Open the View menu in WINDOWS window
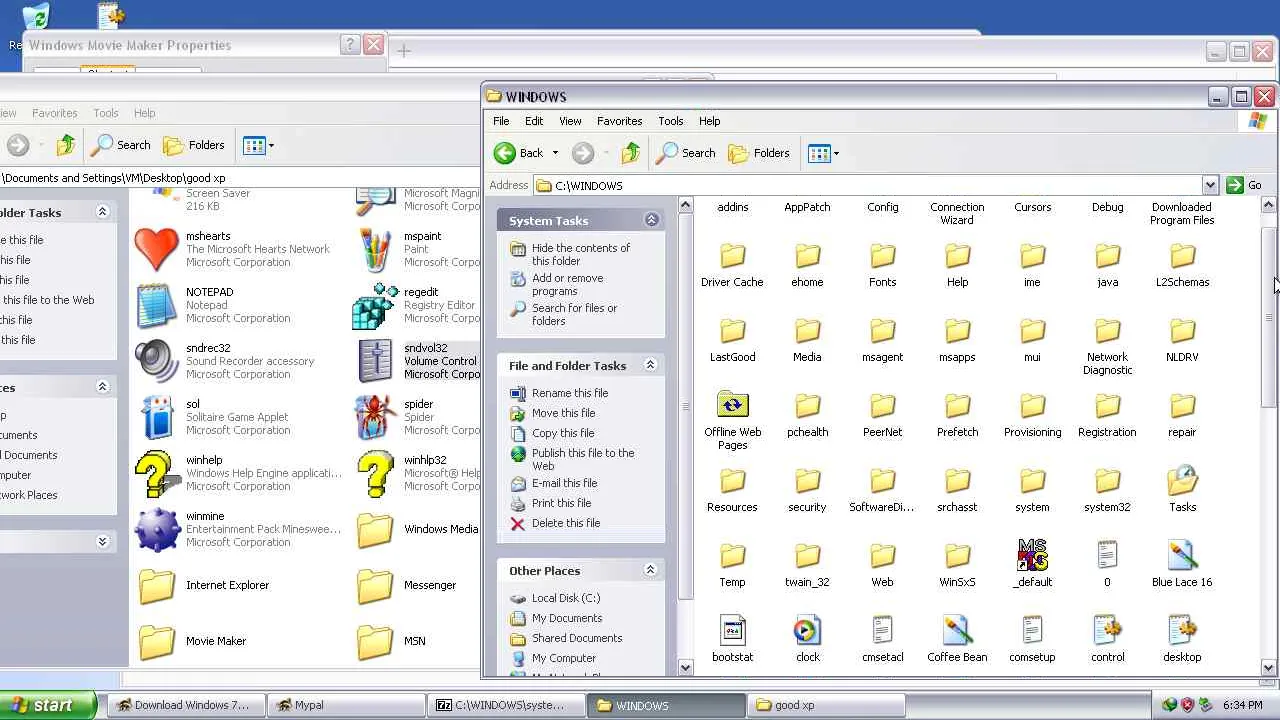The image size is (1280, 720). coord(570,121)
